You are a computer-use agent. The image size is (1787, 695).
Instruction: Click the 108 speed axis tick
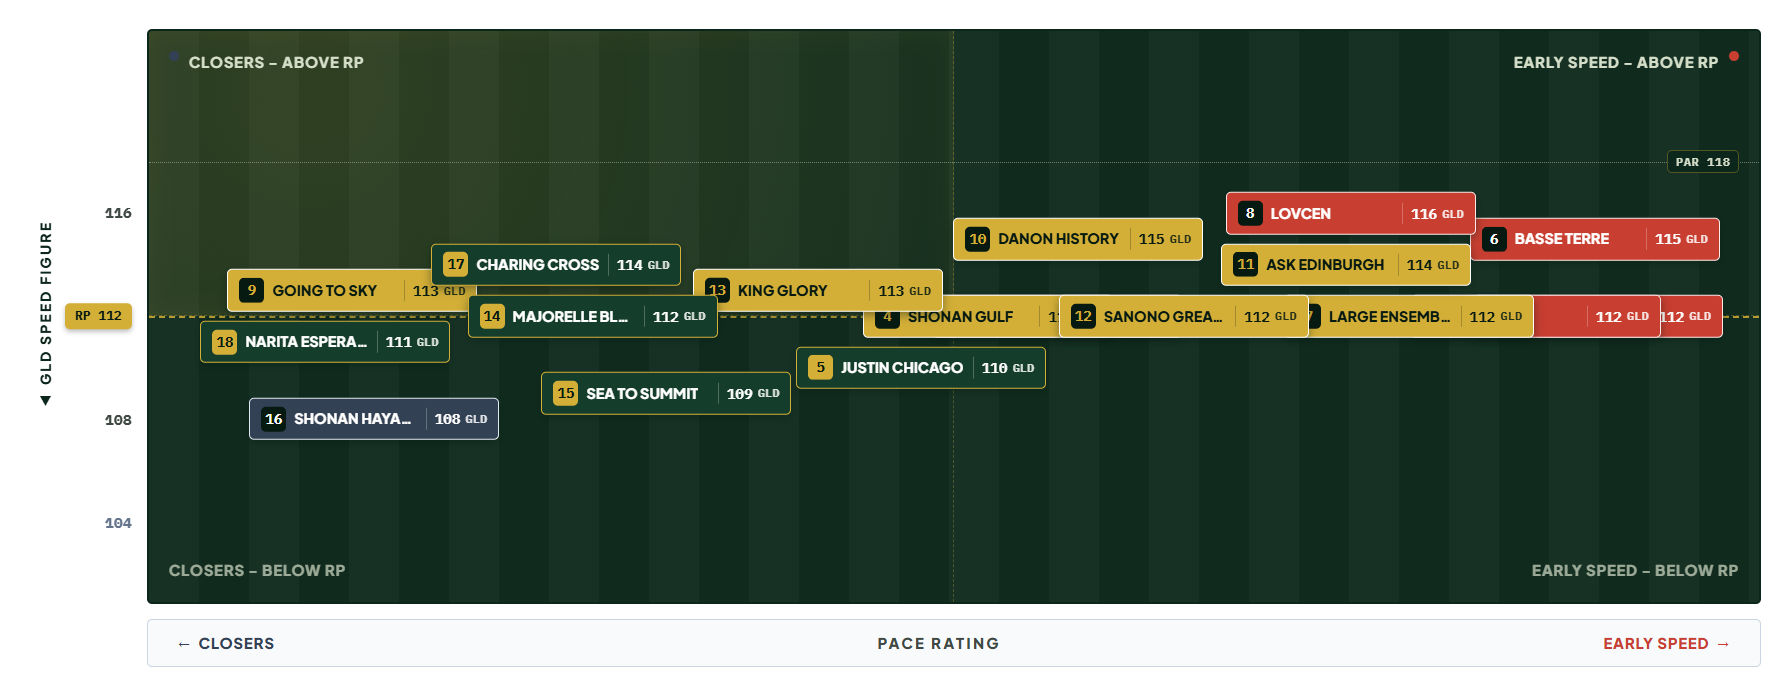click(x=118, y=420)
